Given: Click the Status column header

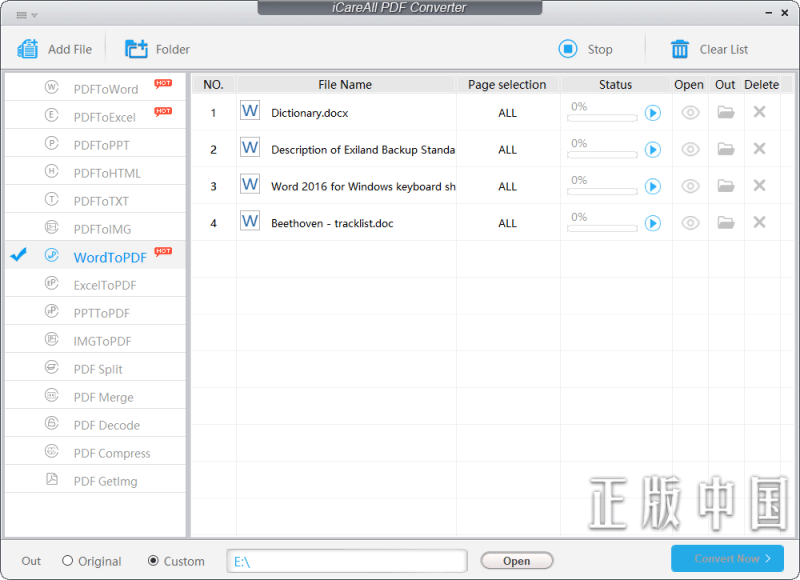Looking at the screenshot, I should tap(615, 84).
